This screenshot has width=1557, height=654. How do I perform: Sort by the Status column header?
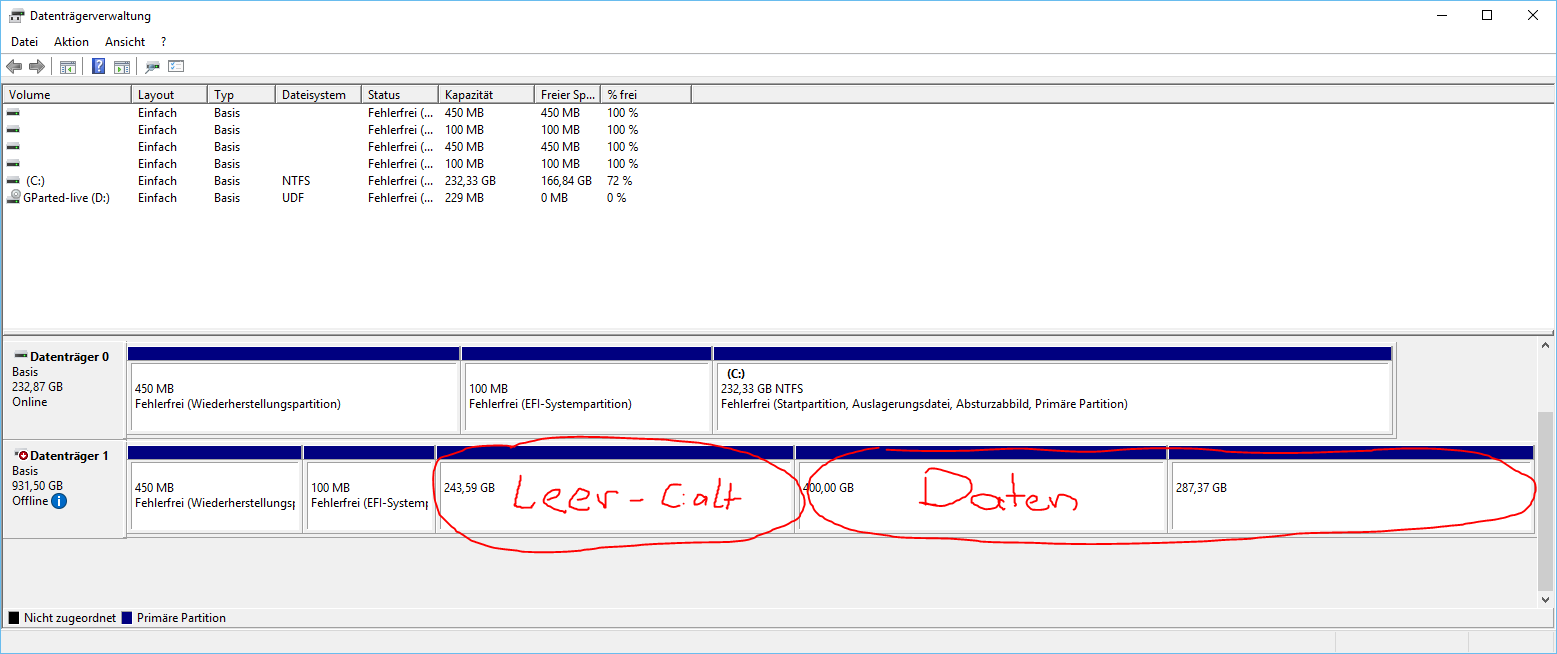point(400,95)
